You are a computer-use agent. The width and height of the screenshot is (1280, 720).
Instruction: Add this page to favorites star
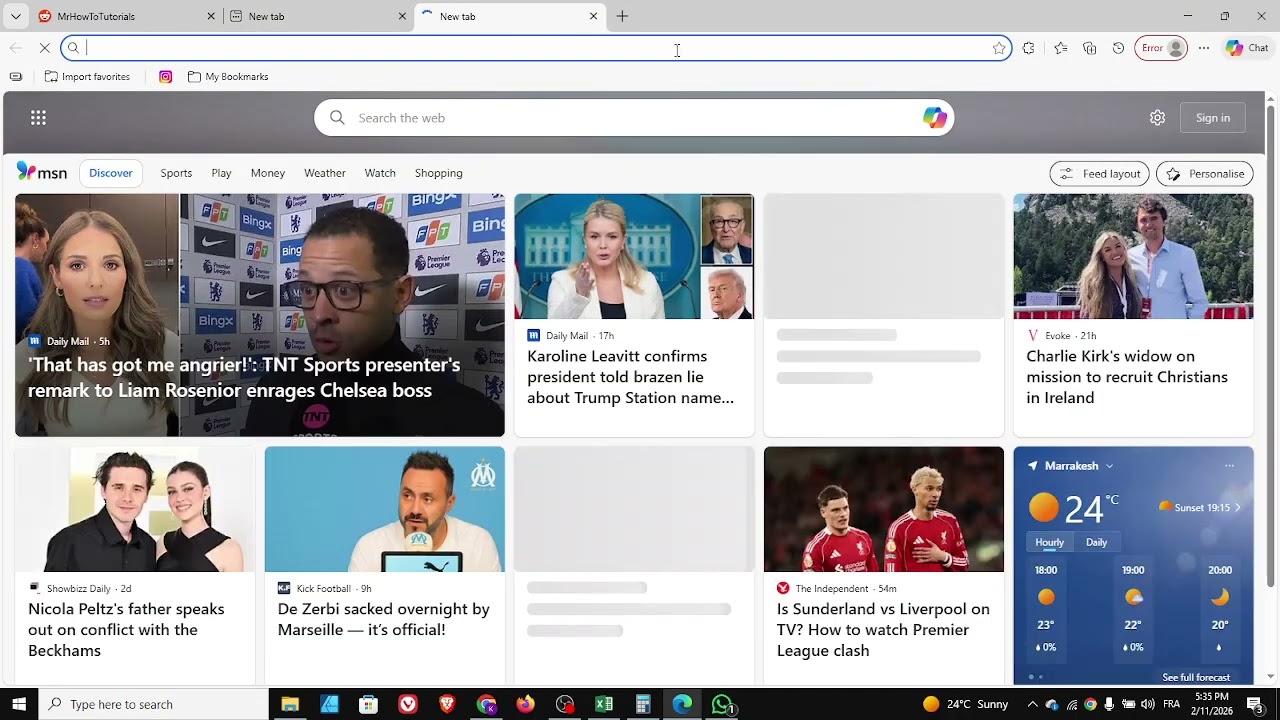click(998, 48)
